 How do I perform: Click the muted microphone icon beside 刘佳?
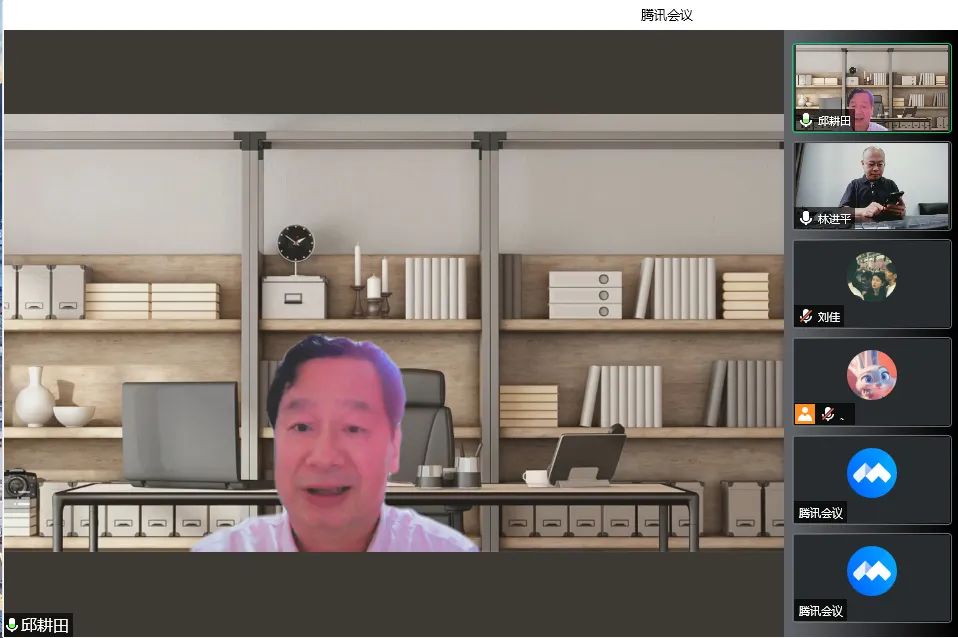[x=806, y=316]
